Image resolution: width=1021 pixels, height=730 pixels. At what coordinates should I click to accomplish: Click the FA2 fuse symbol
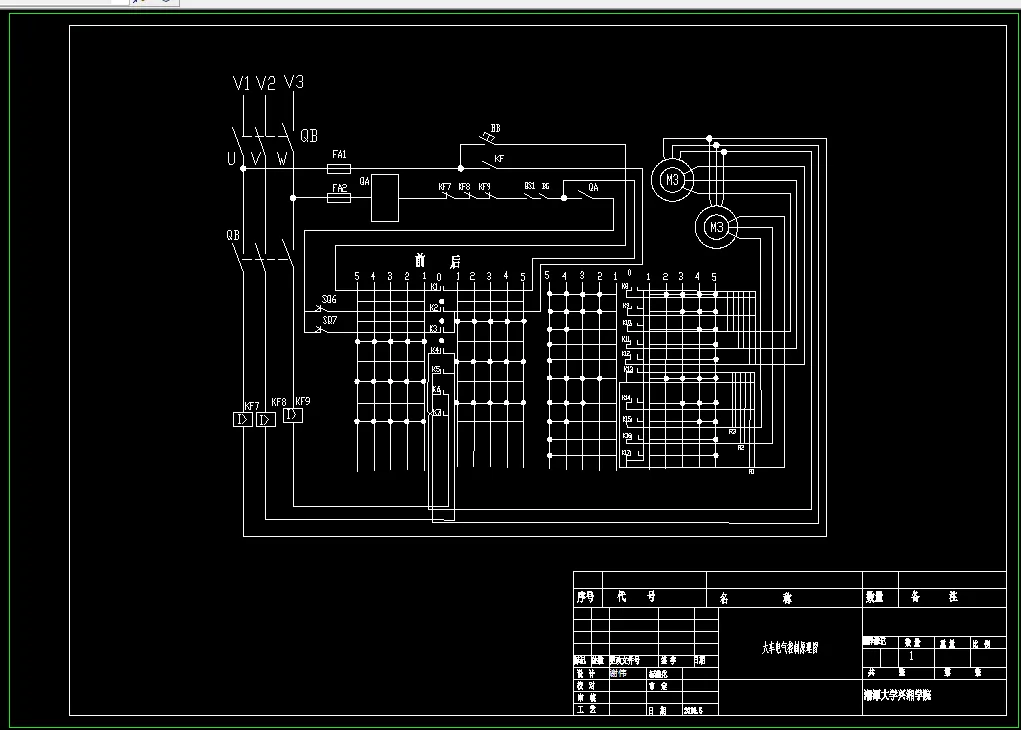click(339, 198)
